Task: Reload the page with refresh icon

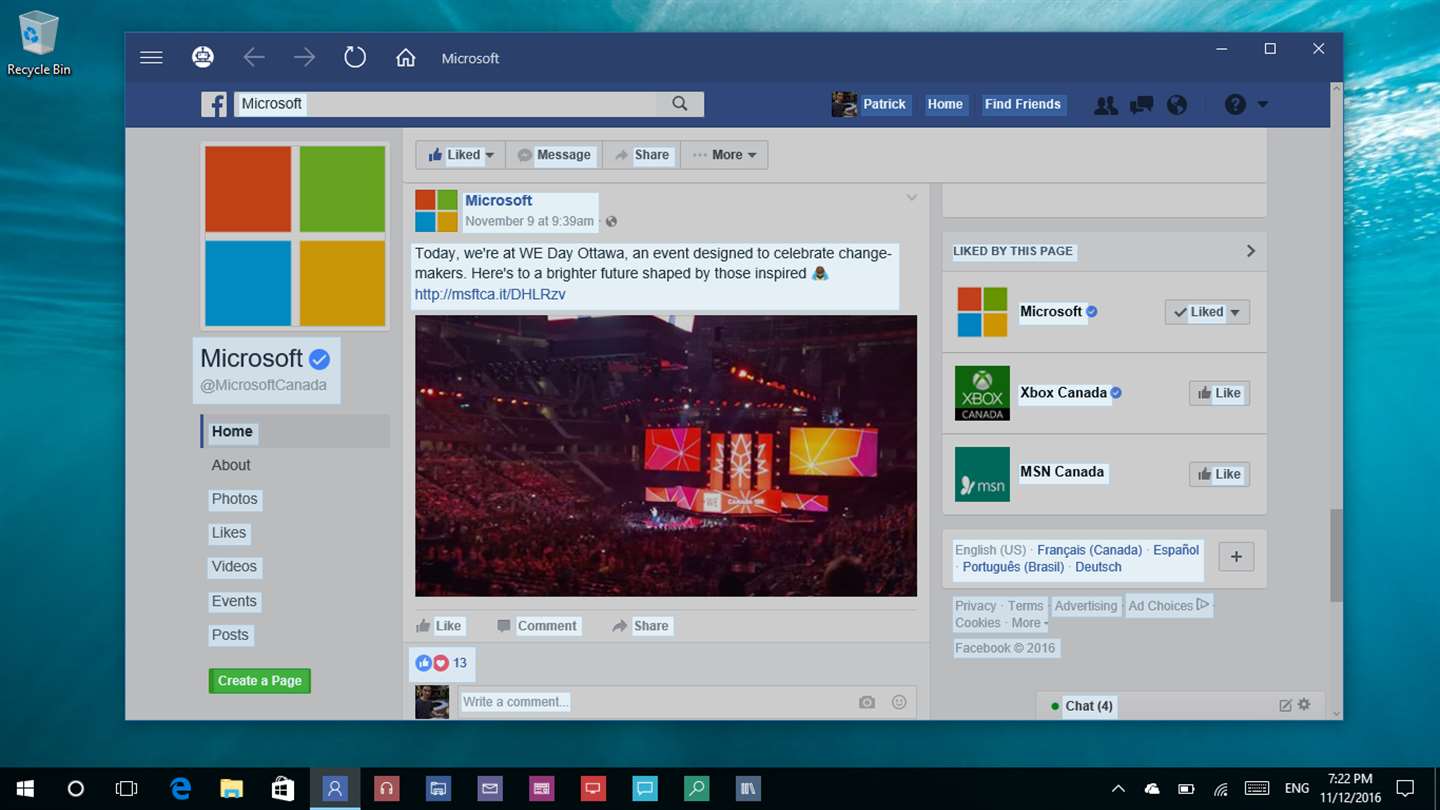Action: coord(355,57)
